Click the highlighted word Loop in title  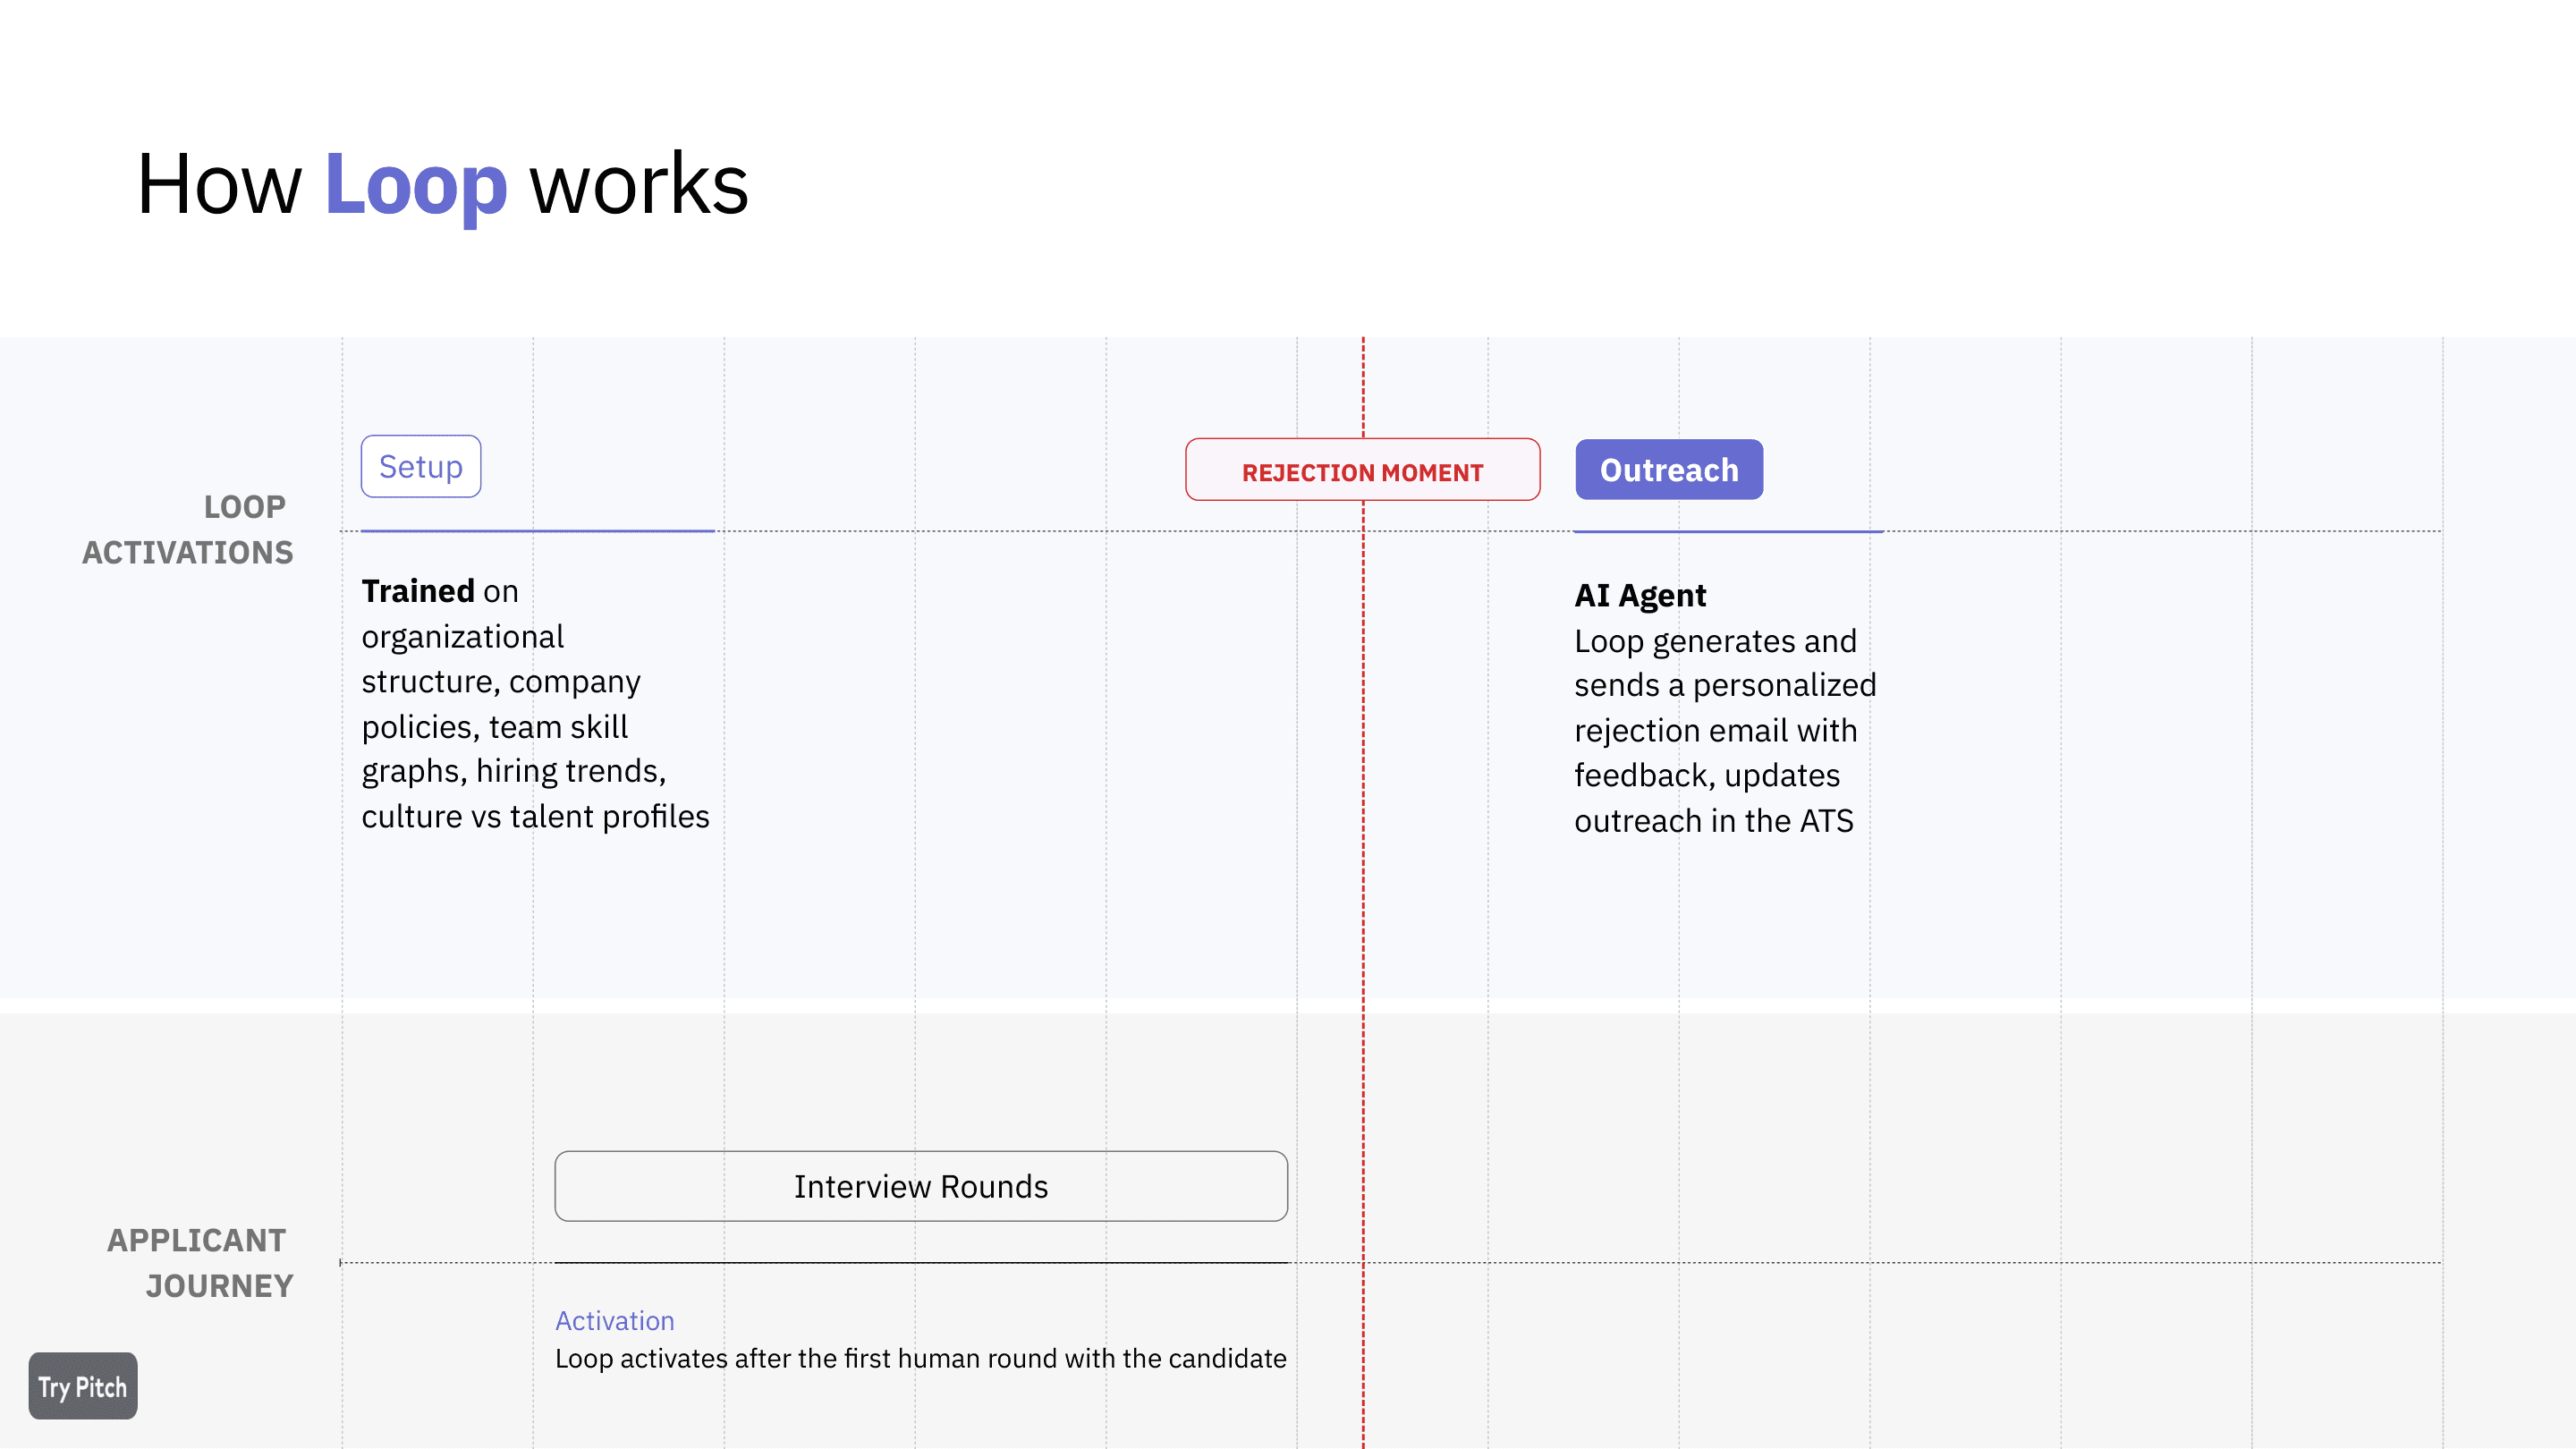click(416, 184)
